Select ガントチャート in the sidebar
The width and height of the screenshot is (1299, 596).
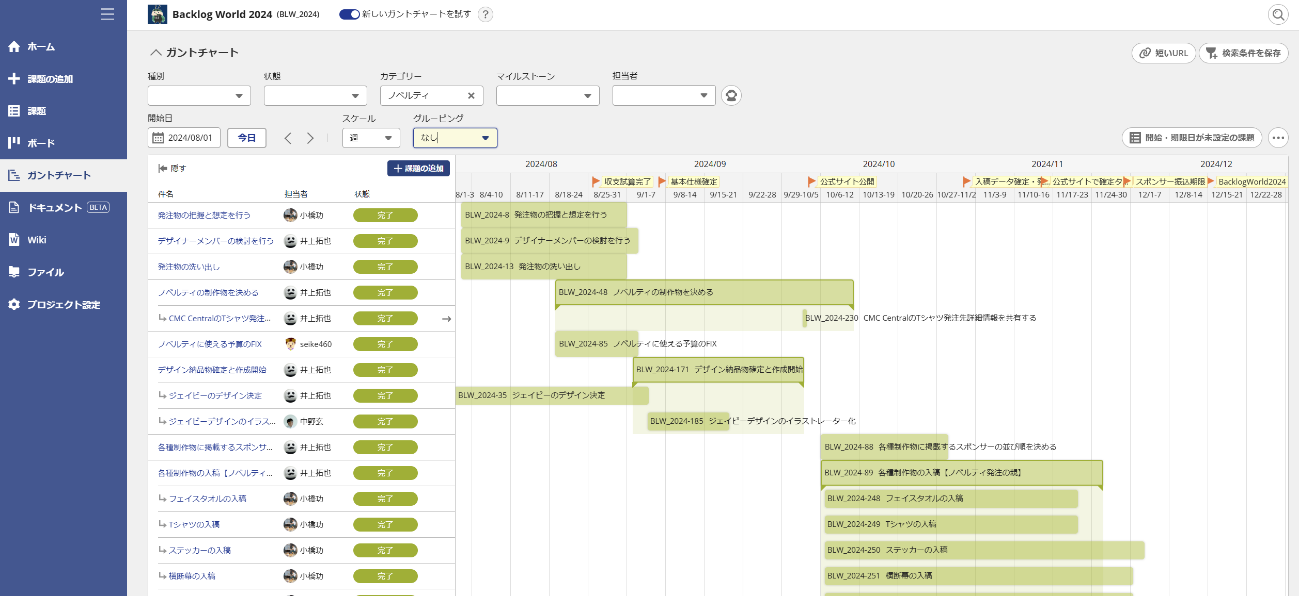pyautogui.click(x=63, y=175)
